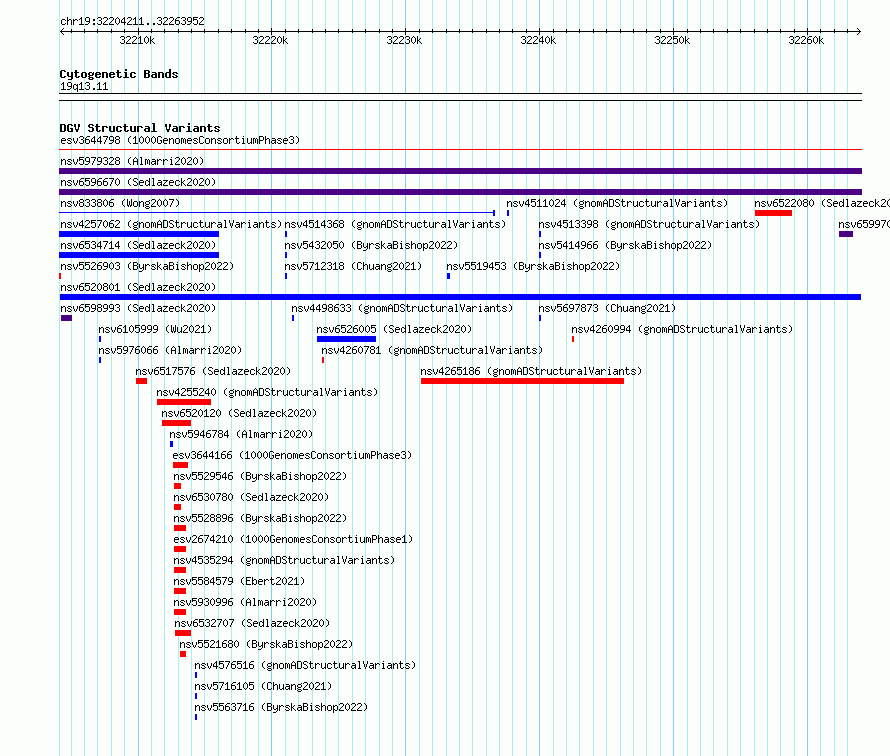Screen dimensions: 890x756
Task: Click the chr19:32204211..32263952 coordinates label
Action: 132,21
